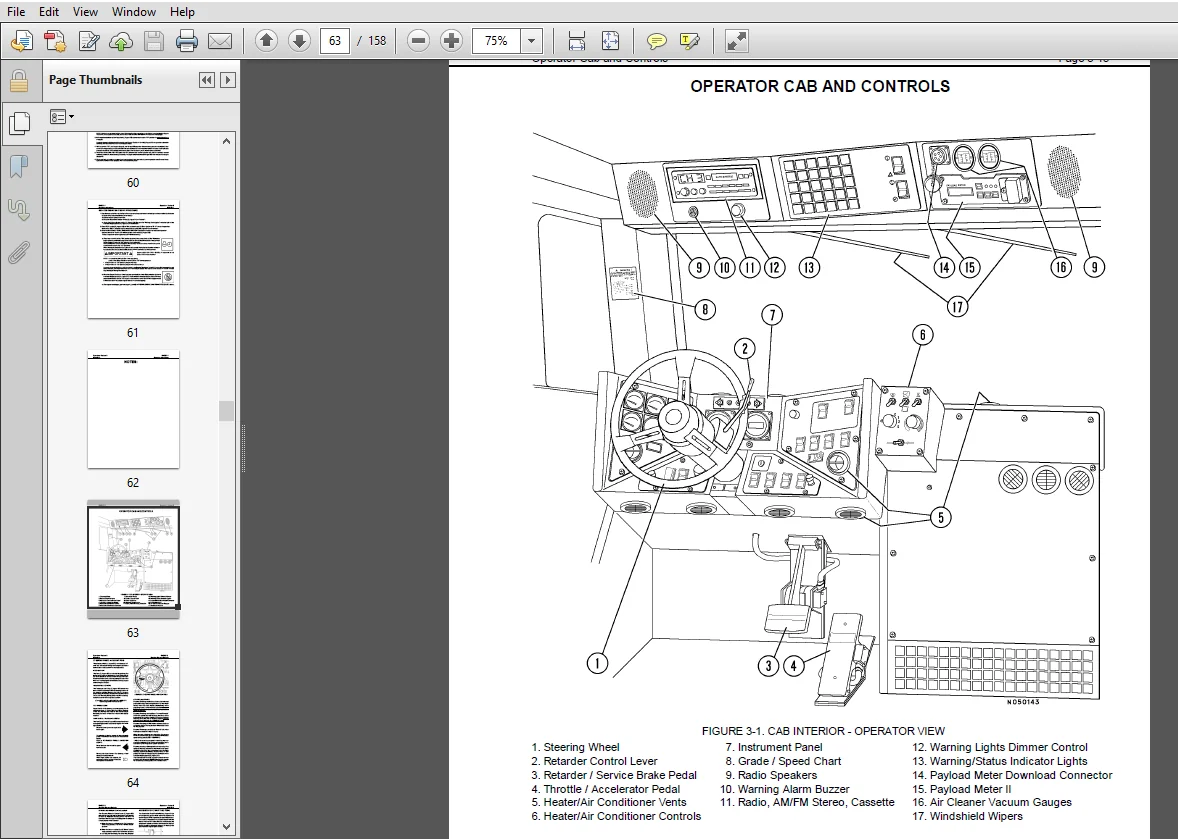This screenshot has height=839, width=1178.
Task: Click the Export PDF toolbar icon
Action: pos(55,41)
